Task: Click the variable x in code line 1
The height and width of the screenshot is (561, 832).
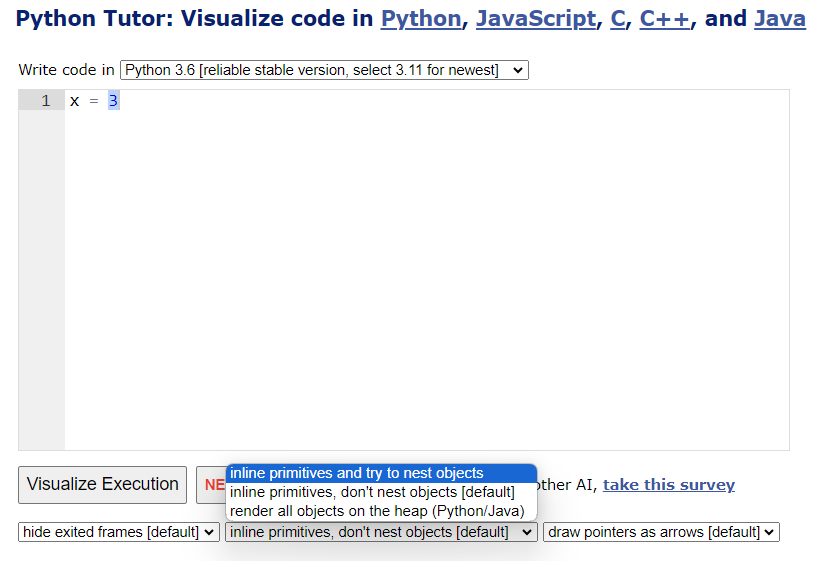Action: point(74,101)
